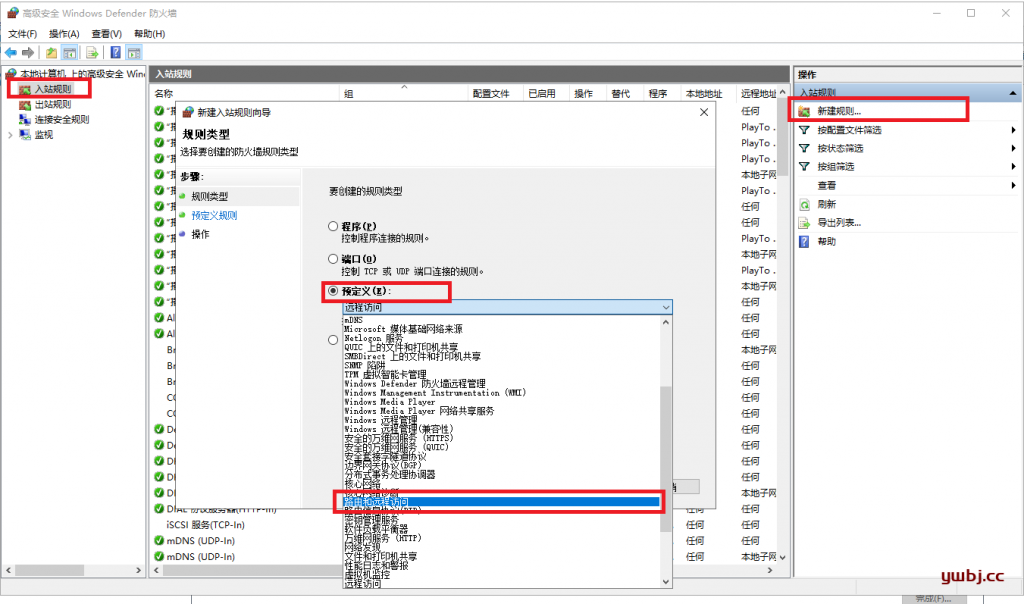Click the firewall icon in the 新建入站规则向导 title

pyautogui.click(x=188, y=112)
